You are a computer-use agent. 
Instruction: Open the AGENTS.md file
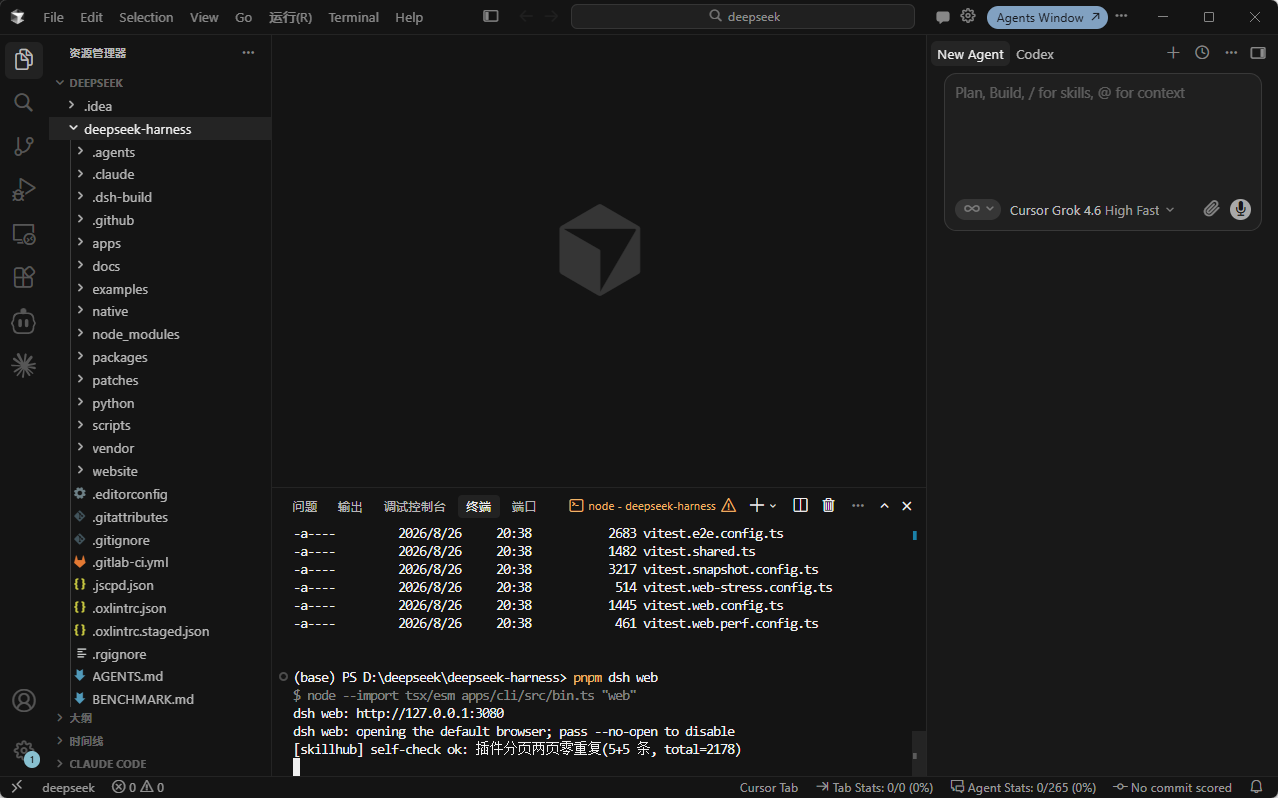(x=160, y=676)
